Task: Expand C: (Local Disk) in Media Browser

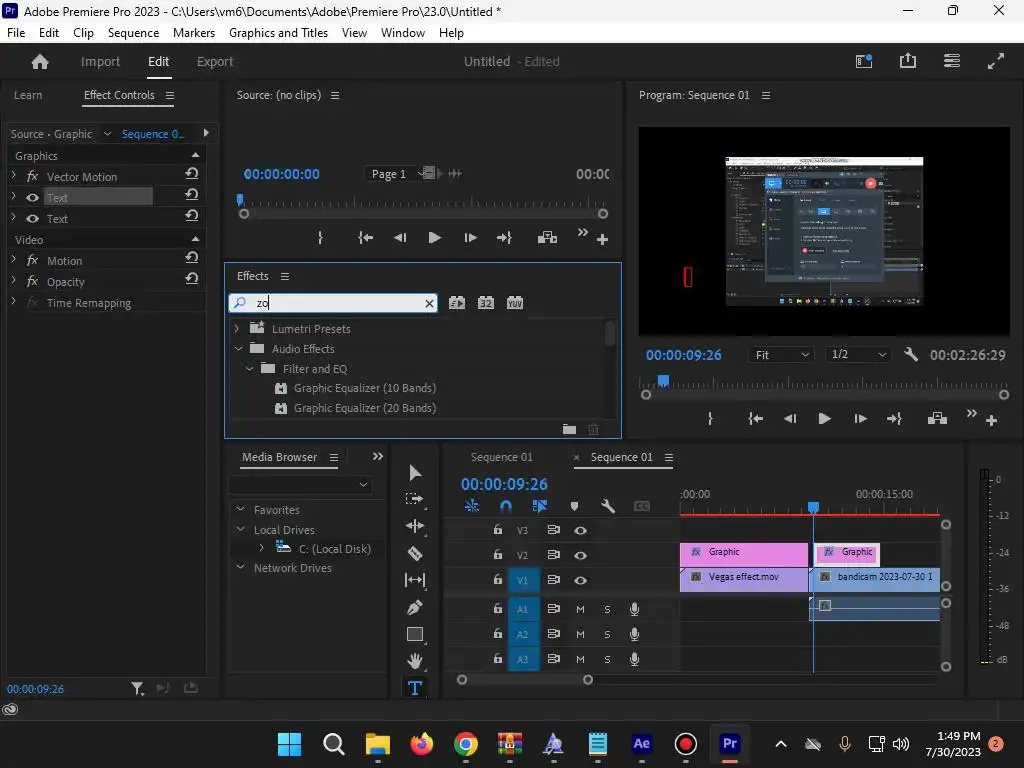Action: (x=261, y=547)
